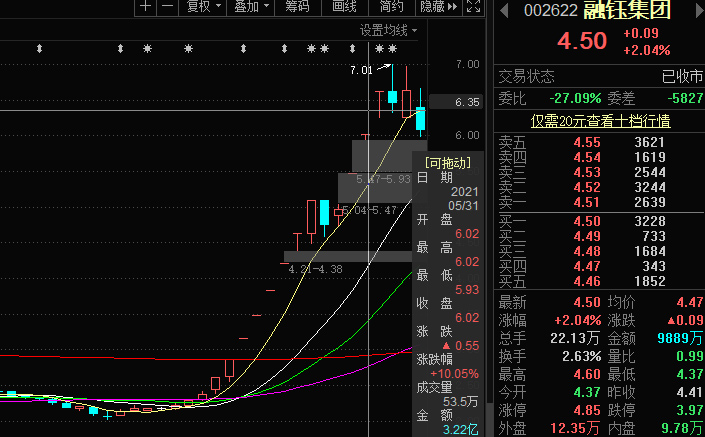Click the rightmost info marker above candles
This screenshot has width=705, height=437.
393,48
